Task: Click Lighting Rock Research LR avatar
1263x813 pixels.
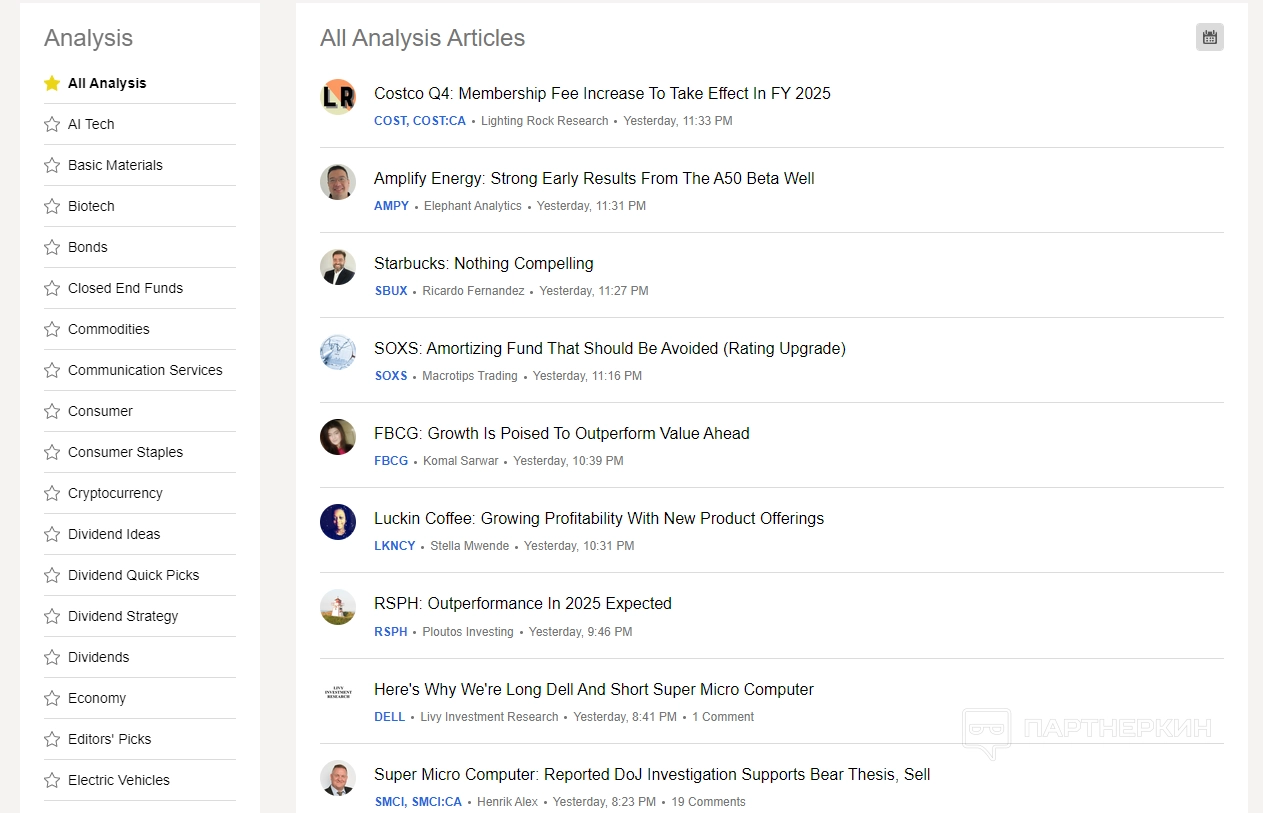Action: click(338, 97)
